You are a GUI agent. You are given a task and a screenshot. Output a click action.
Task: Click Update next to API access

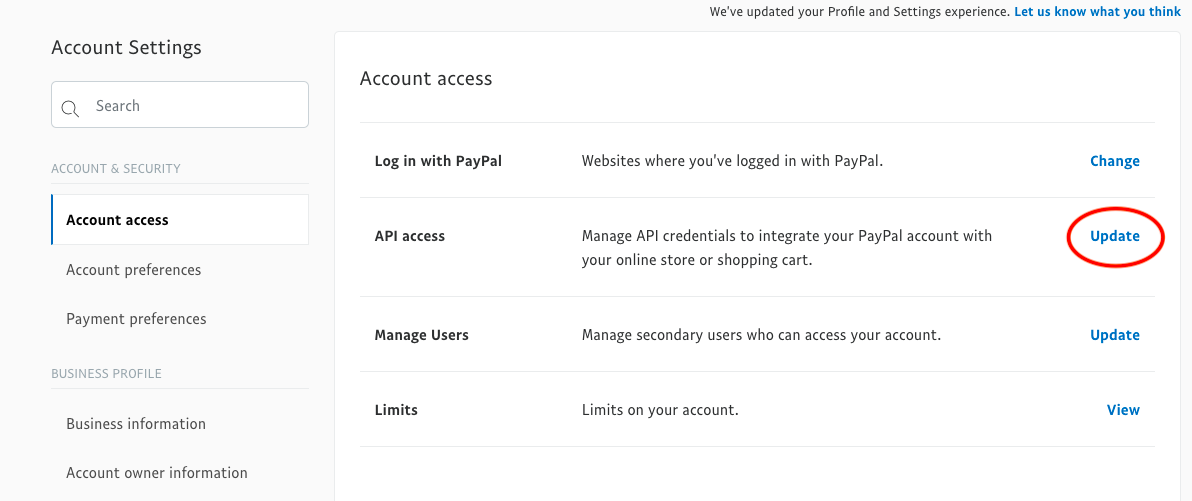click(x=1114, y=236)
